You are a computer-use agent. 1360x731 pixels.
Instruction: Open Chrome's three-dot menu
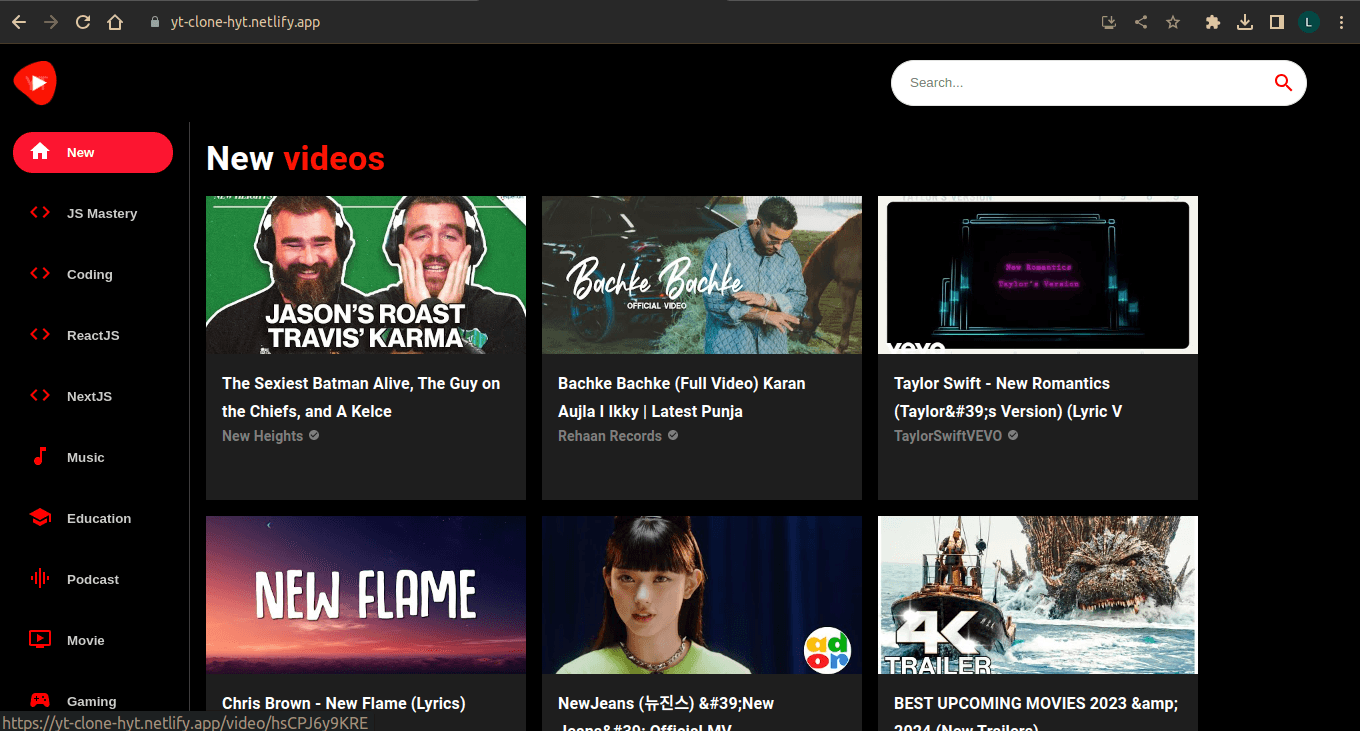click(x=1341, y=22)
